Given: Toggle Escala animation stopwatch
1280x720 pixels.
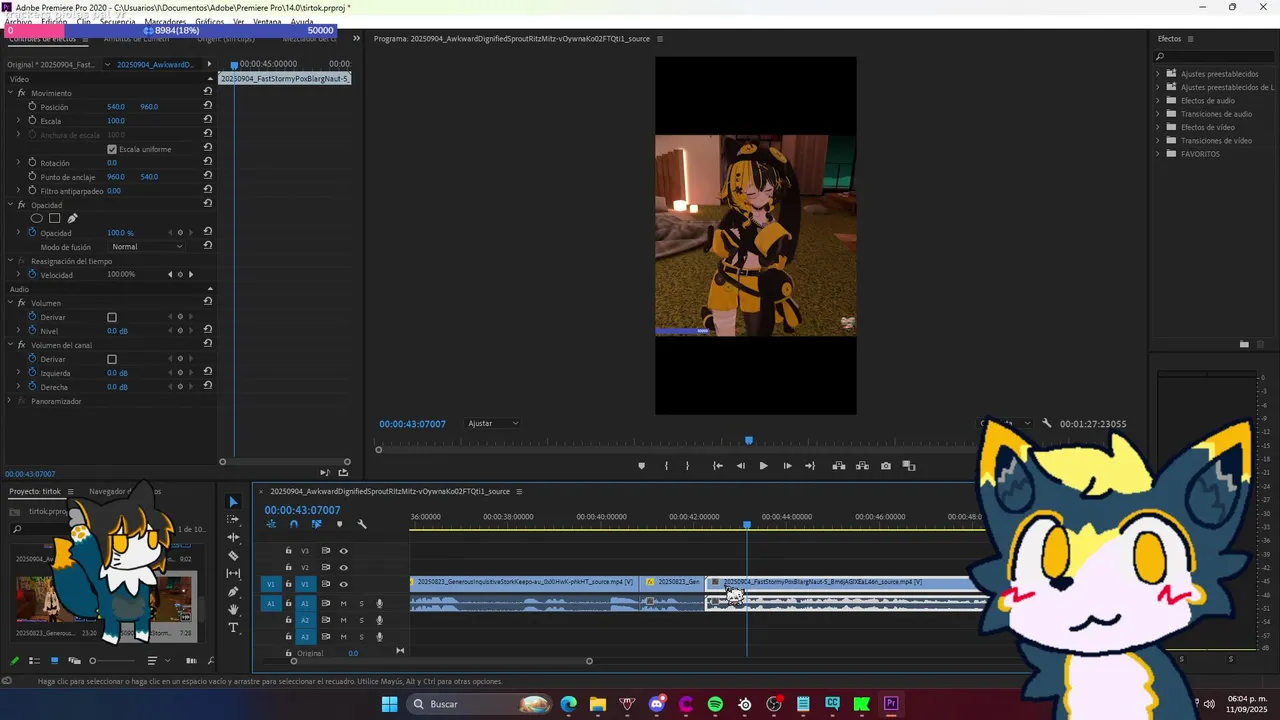Looking at the screenshot, I should (32, 120).
